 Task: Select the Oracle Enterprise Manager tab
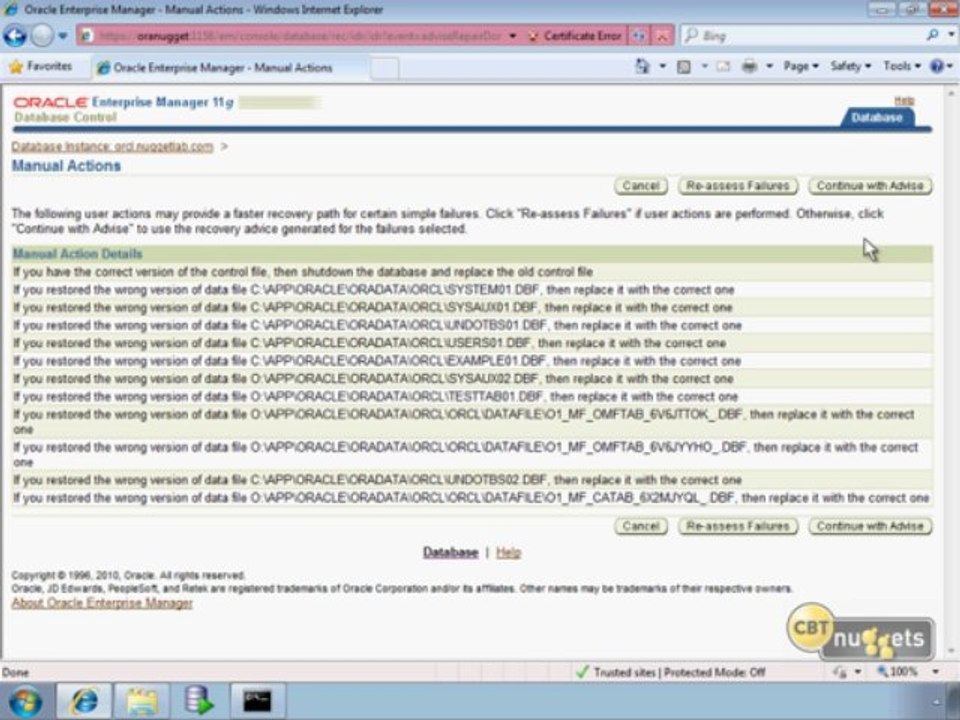230,67
